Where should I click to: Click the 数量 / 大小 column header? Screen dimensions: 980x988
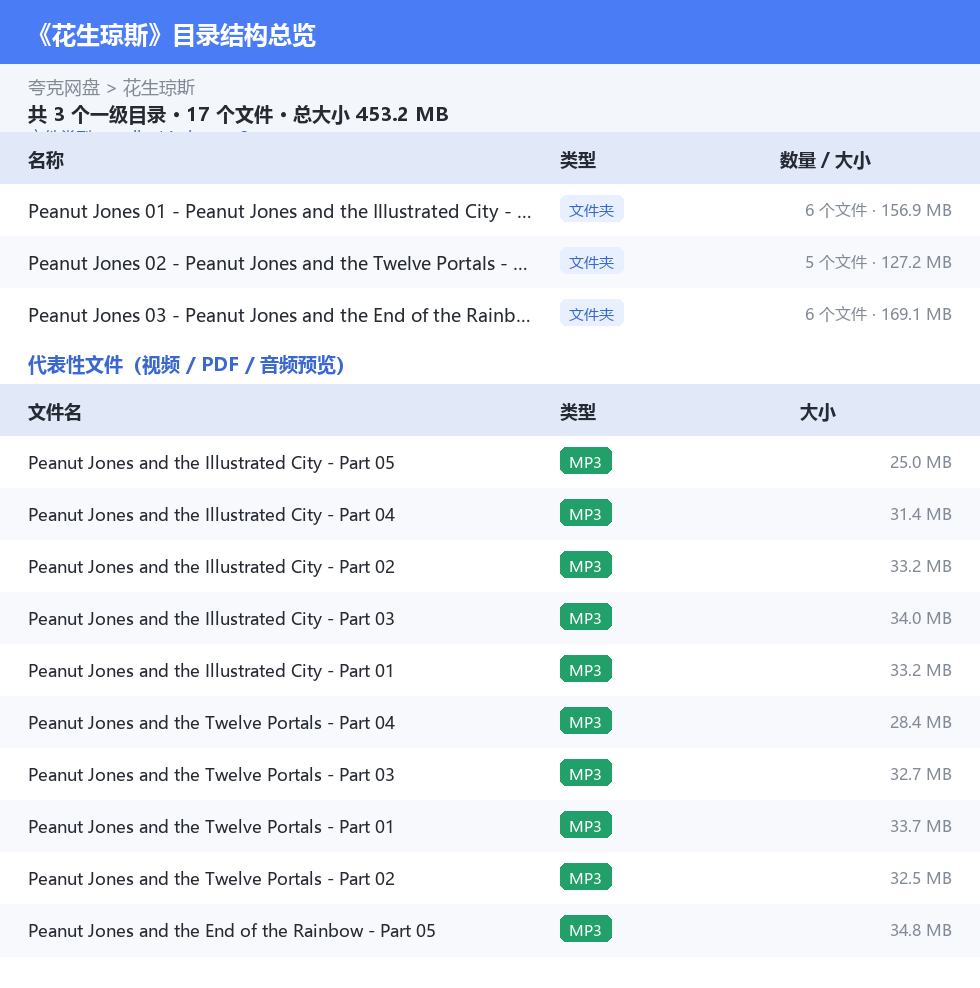pyautogui.click(x=825, y=160)
